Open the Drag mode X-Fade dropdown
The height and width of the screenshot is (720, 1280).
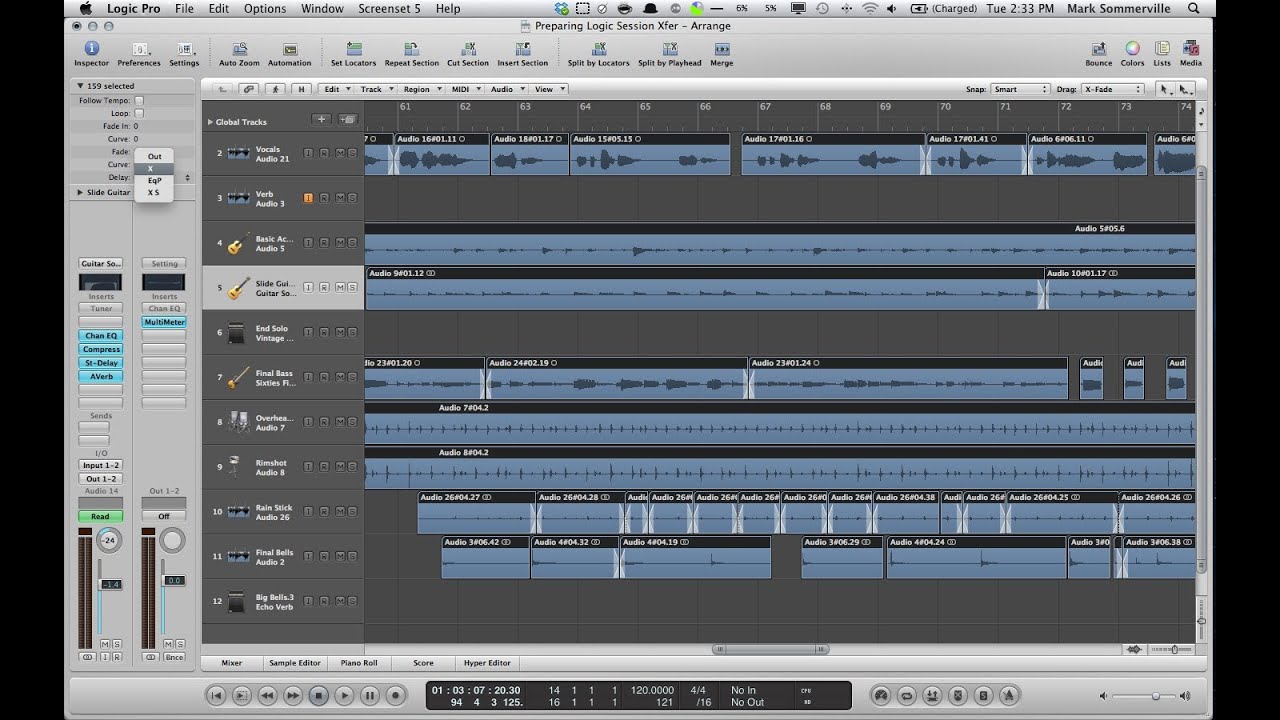(x=1111, y=89)
